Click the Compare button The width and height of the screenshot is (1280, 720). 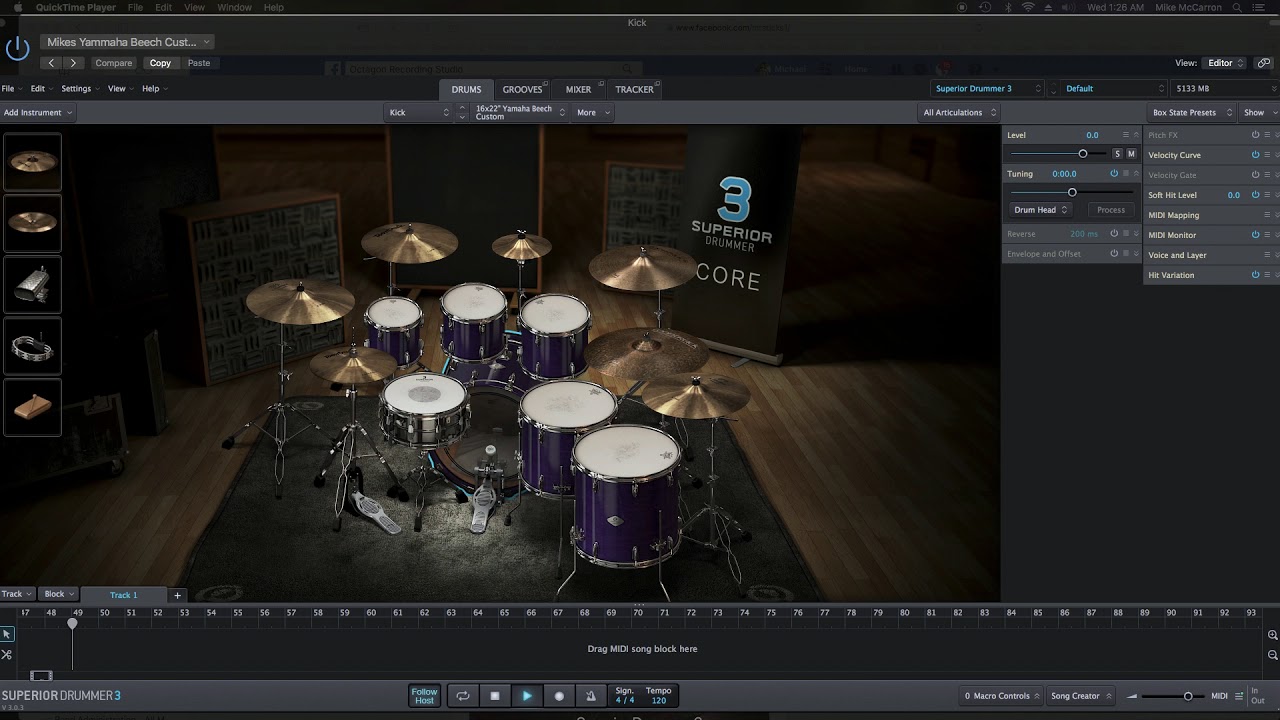(x=113, y=63)
